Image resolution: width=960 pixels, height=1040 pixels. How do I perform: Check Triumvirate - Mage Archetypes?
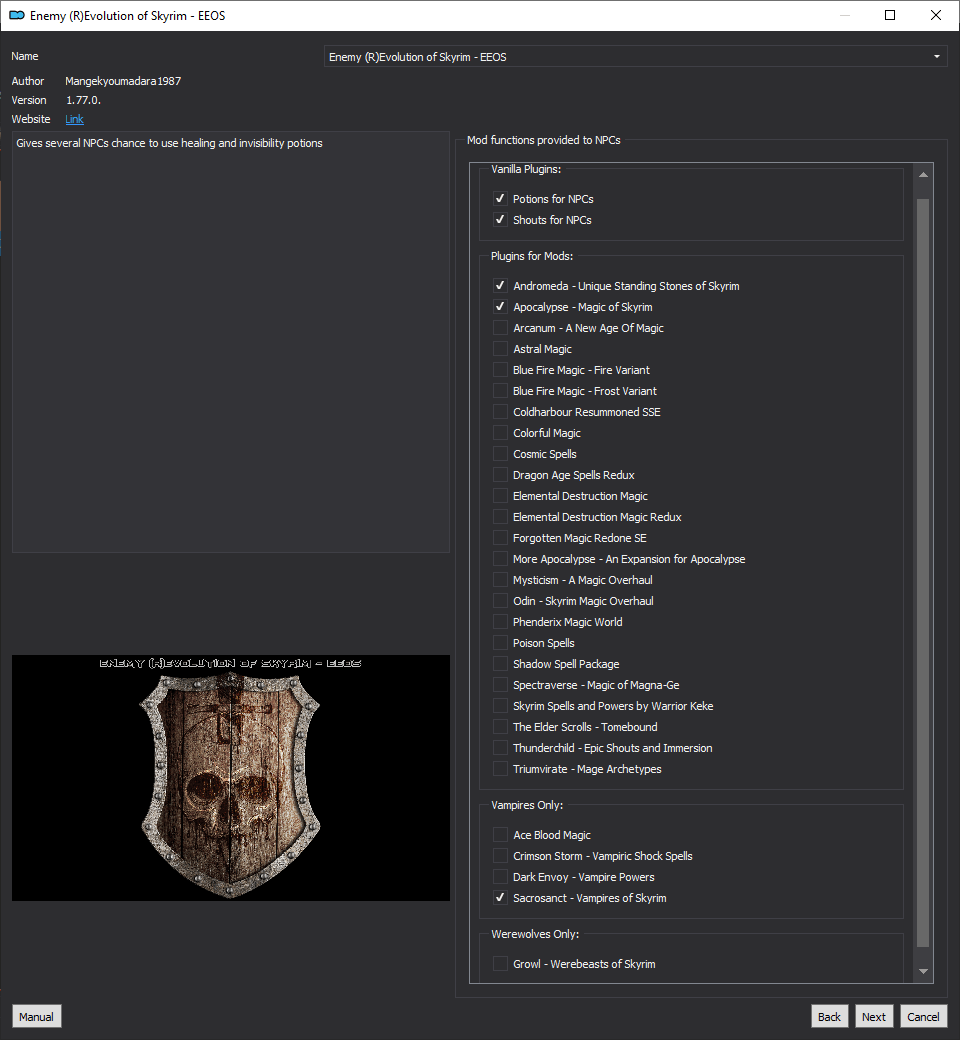500,769
